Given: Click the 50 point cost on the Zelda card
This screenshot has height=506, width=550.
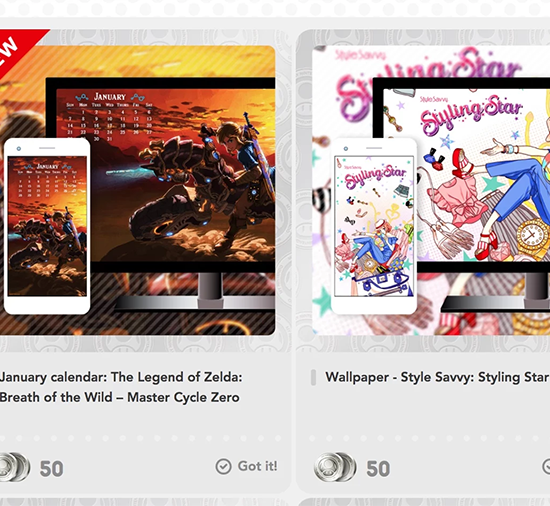Looking at the screenshot, I should 52,469.
